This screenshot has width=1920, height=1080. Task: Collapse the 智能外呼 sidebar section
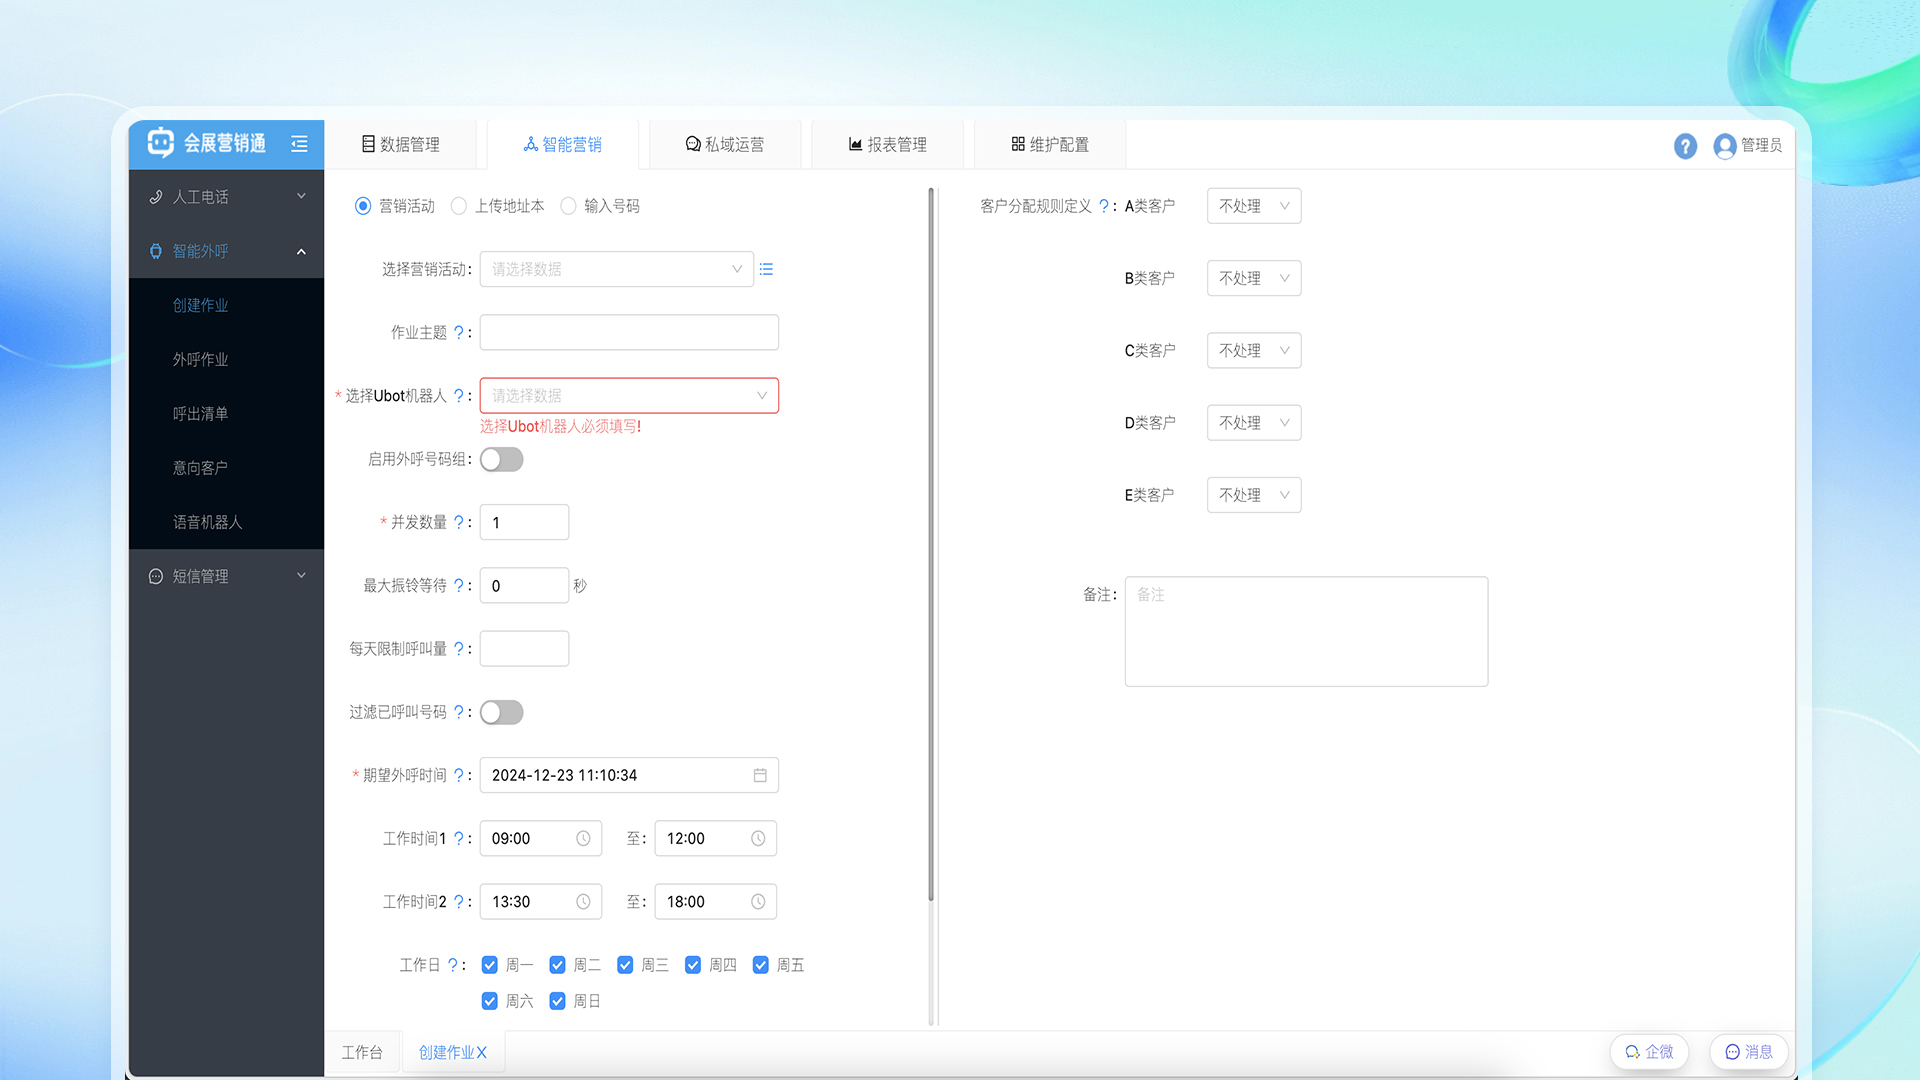[226, 251]
